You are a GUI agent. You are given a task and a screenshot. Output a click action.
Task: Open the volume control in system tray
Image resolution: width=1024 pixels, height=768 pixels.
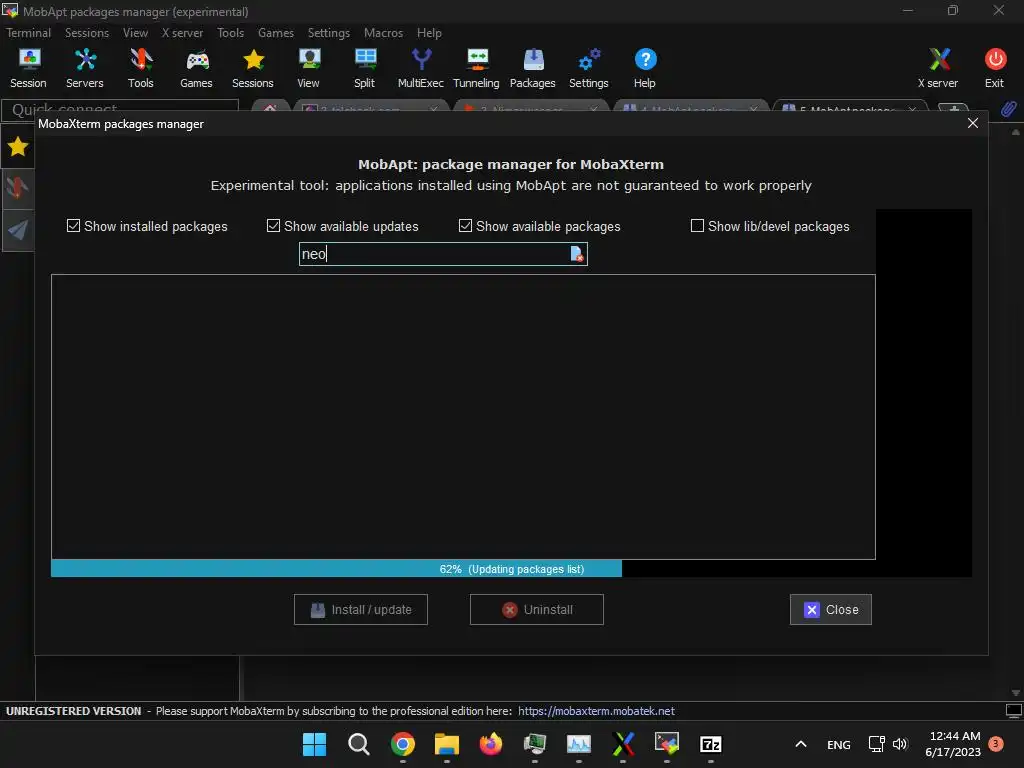900,744
